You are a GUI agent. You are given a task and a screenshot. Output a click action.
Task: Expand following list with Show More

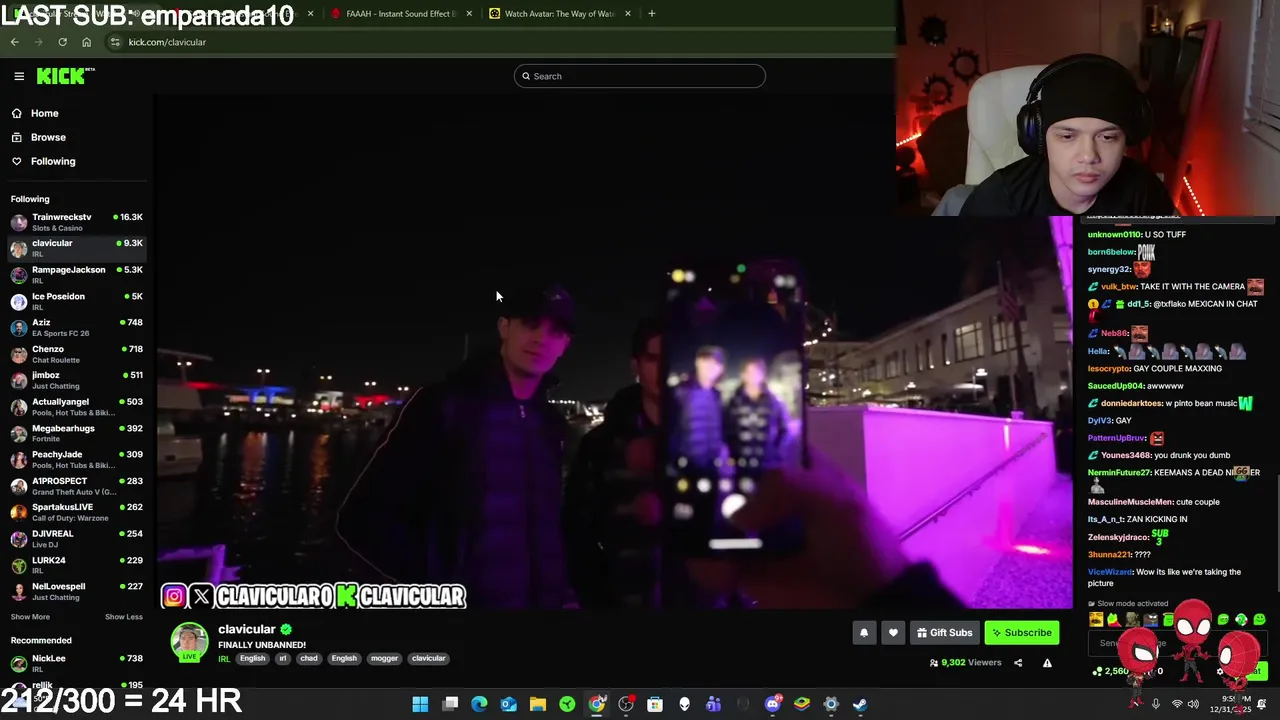30,617
